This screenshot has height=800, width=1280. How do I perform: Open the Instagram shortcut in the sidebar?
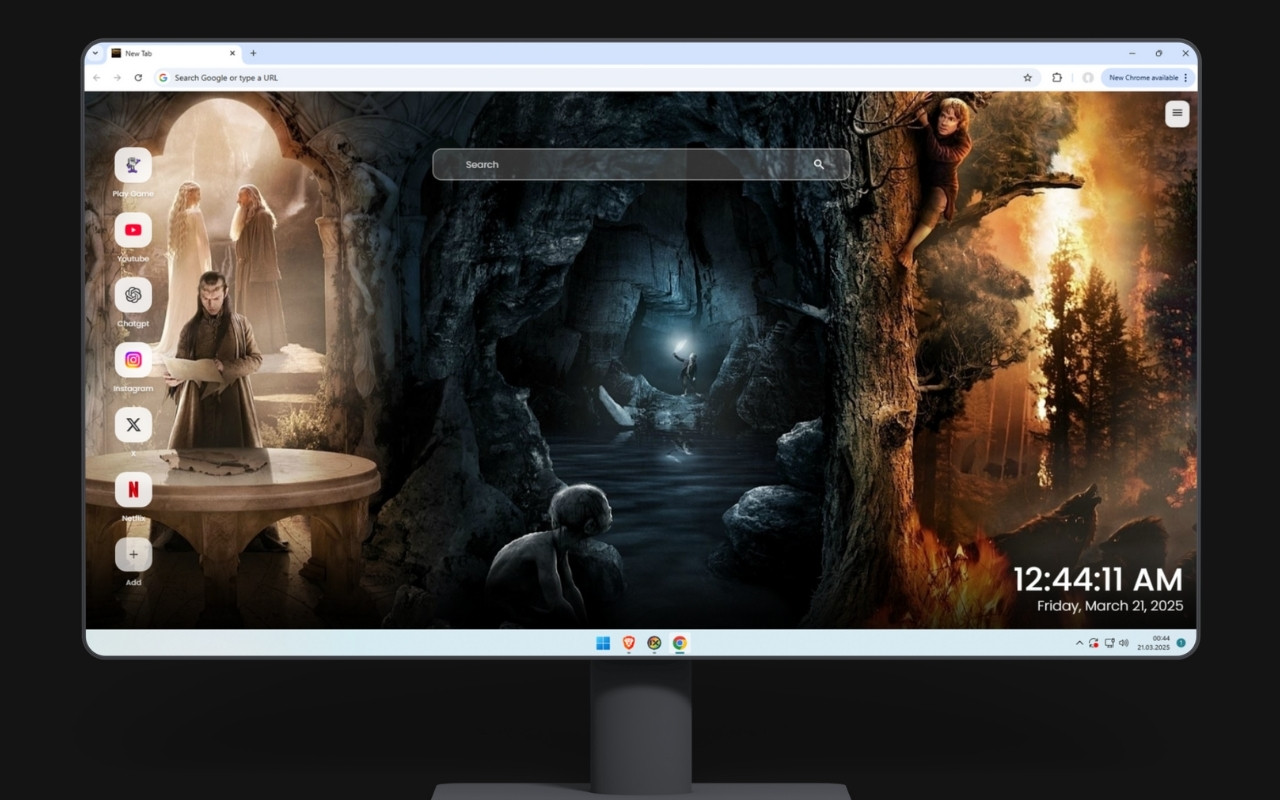pos(133,359)
